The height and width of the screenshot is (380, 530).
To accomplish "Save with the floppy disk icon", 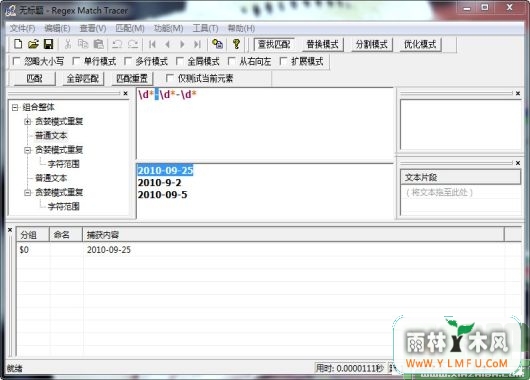I will [48, 44].
